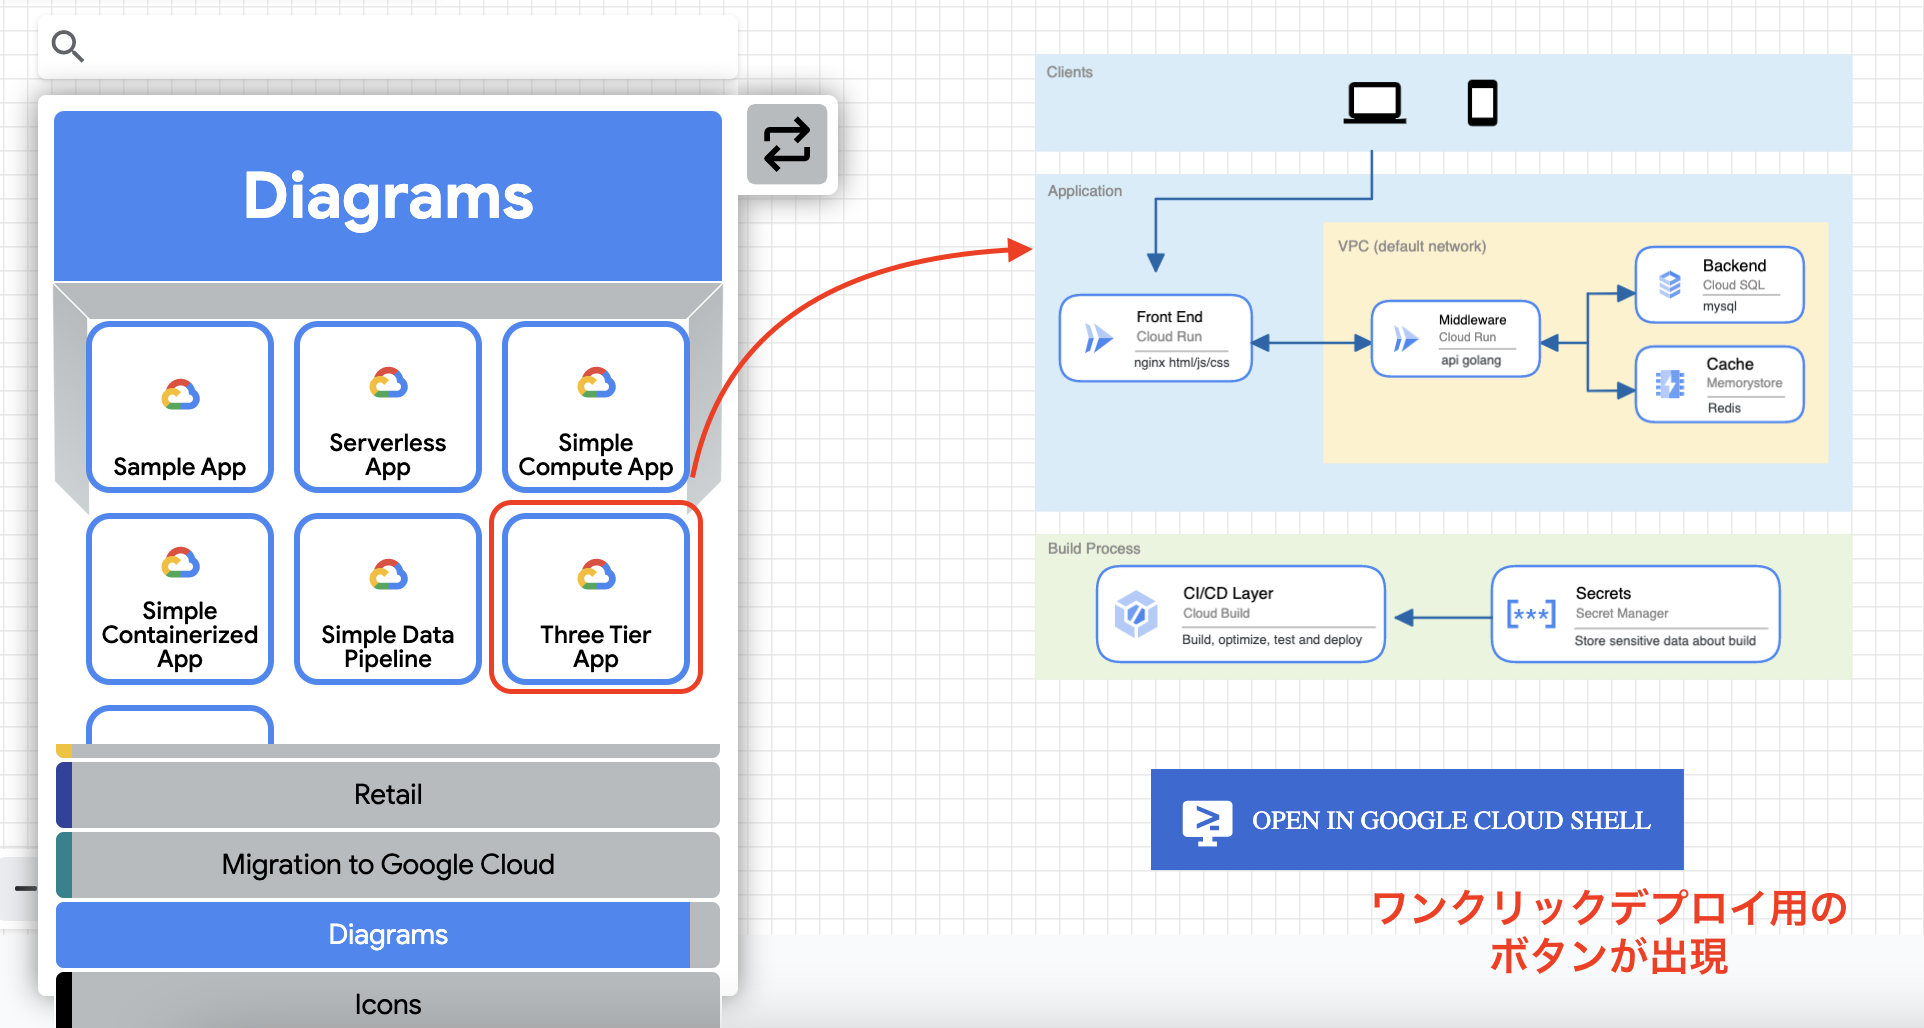Screen dimensions: 1924x1028
Task: Click the shape-swap arrows icon beside Diagrams panel
Action: [x=787, y=145]
